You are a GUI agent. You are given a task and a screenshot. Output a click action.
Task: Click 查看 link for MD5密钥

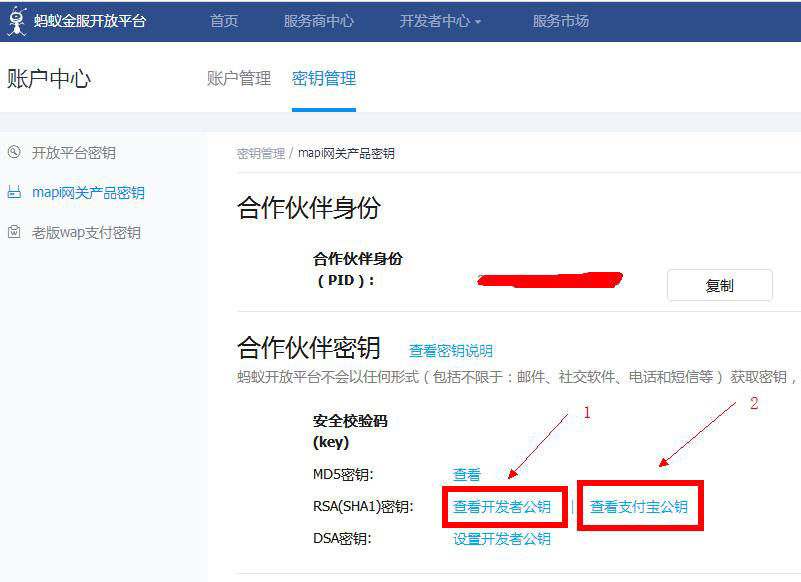coord(466,474)
